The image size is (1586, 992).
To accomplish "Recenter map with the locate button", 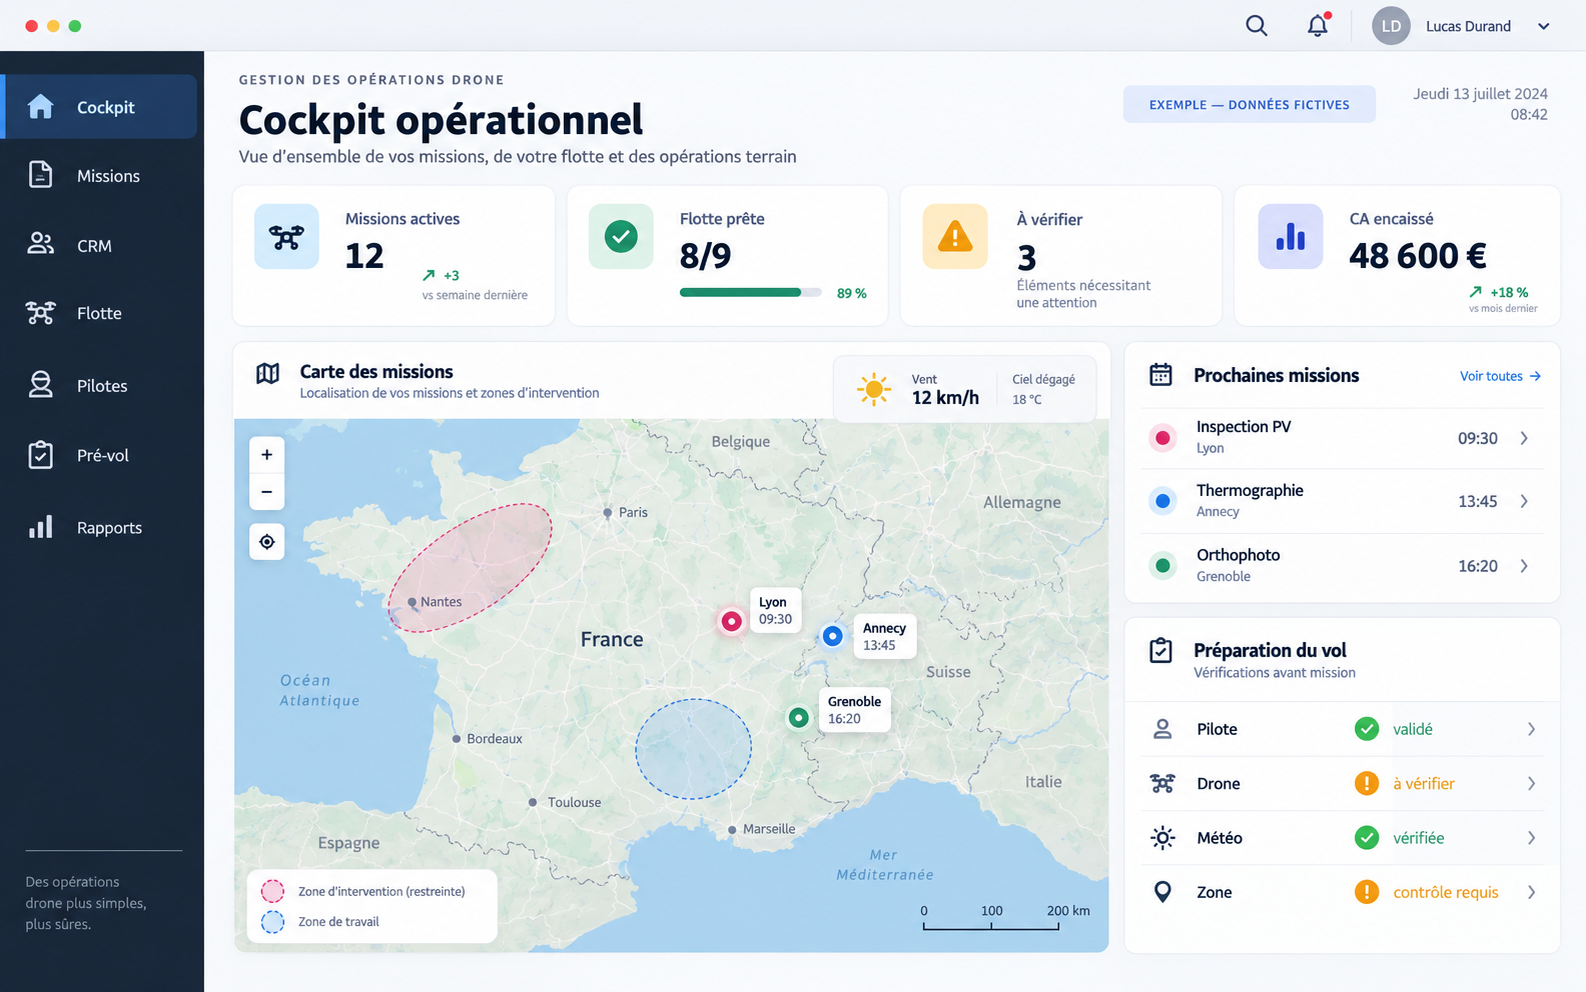I will (x=267, y=542).
